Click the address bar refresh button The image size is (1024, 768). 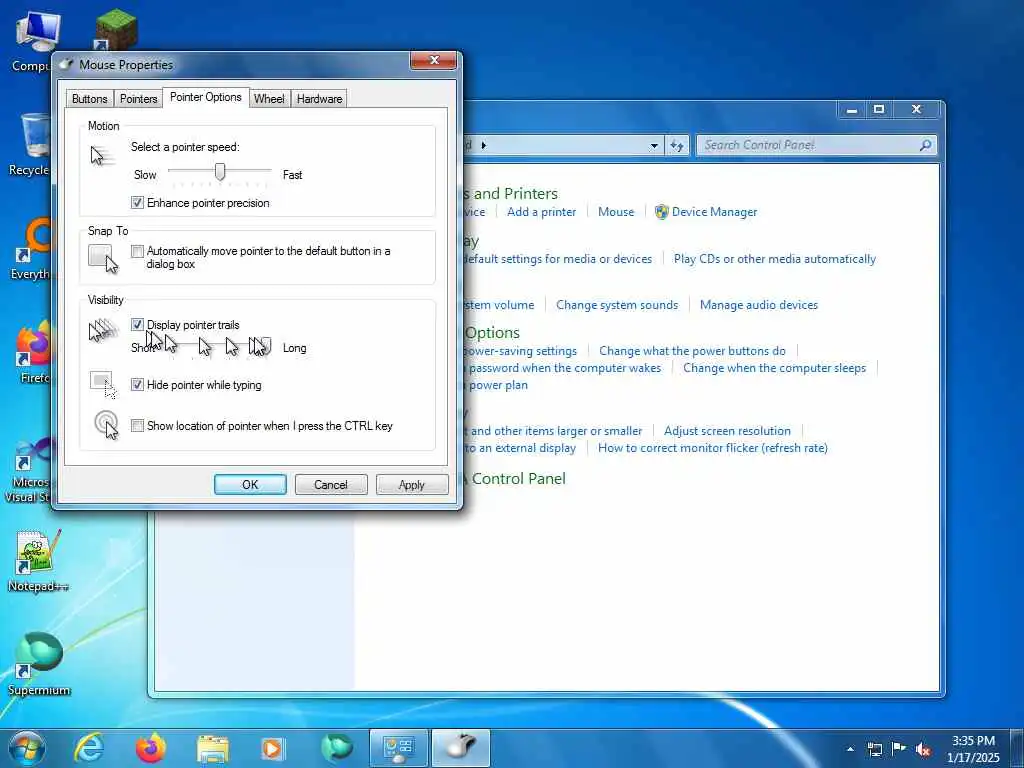677,146
